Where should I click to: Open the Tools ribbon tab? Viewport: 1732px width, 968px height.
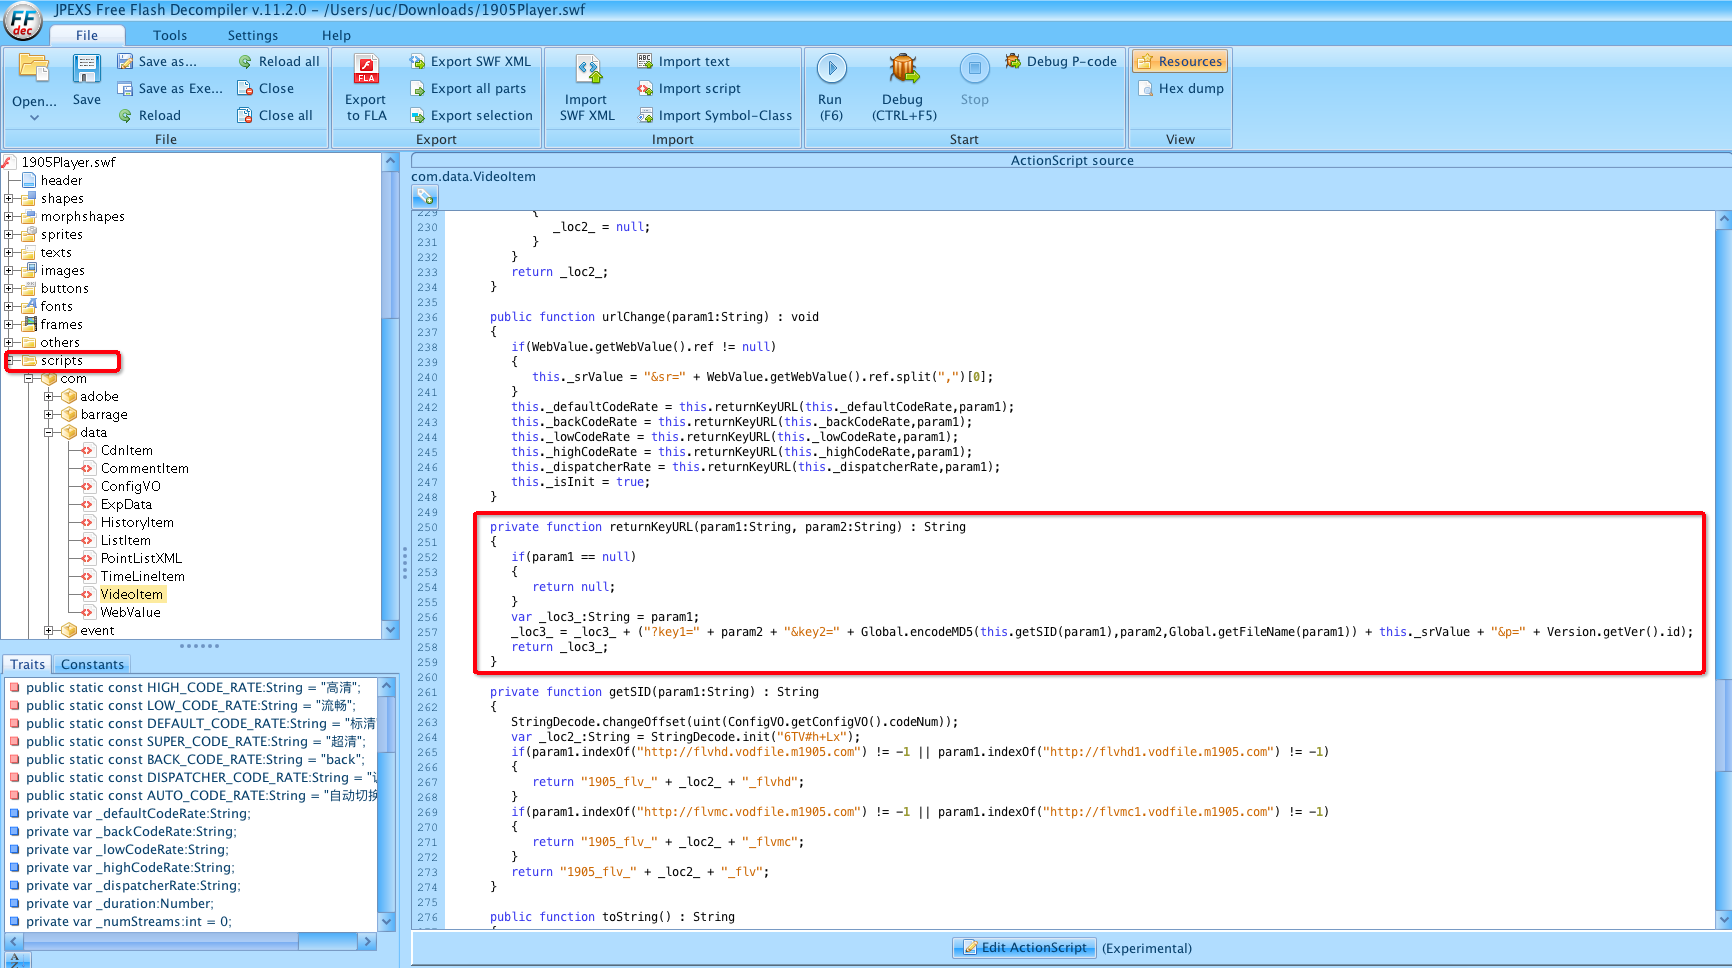pyautogui.click(x=170, y=35)
